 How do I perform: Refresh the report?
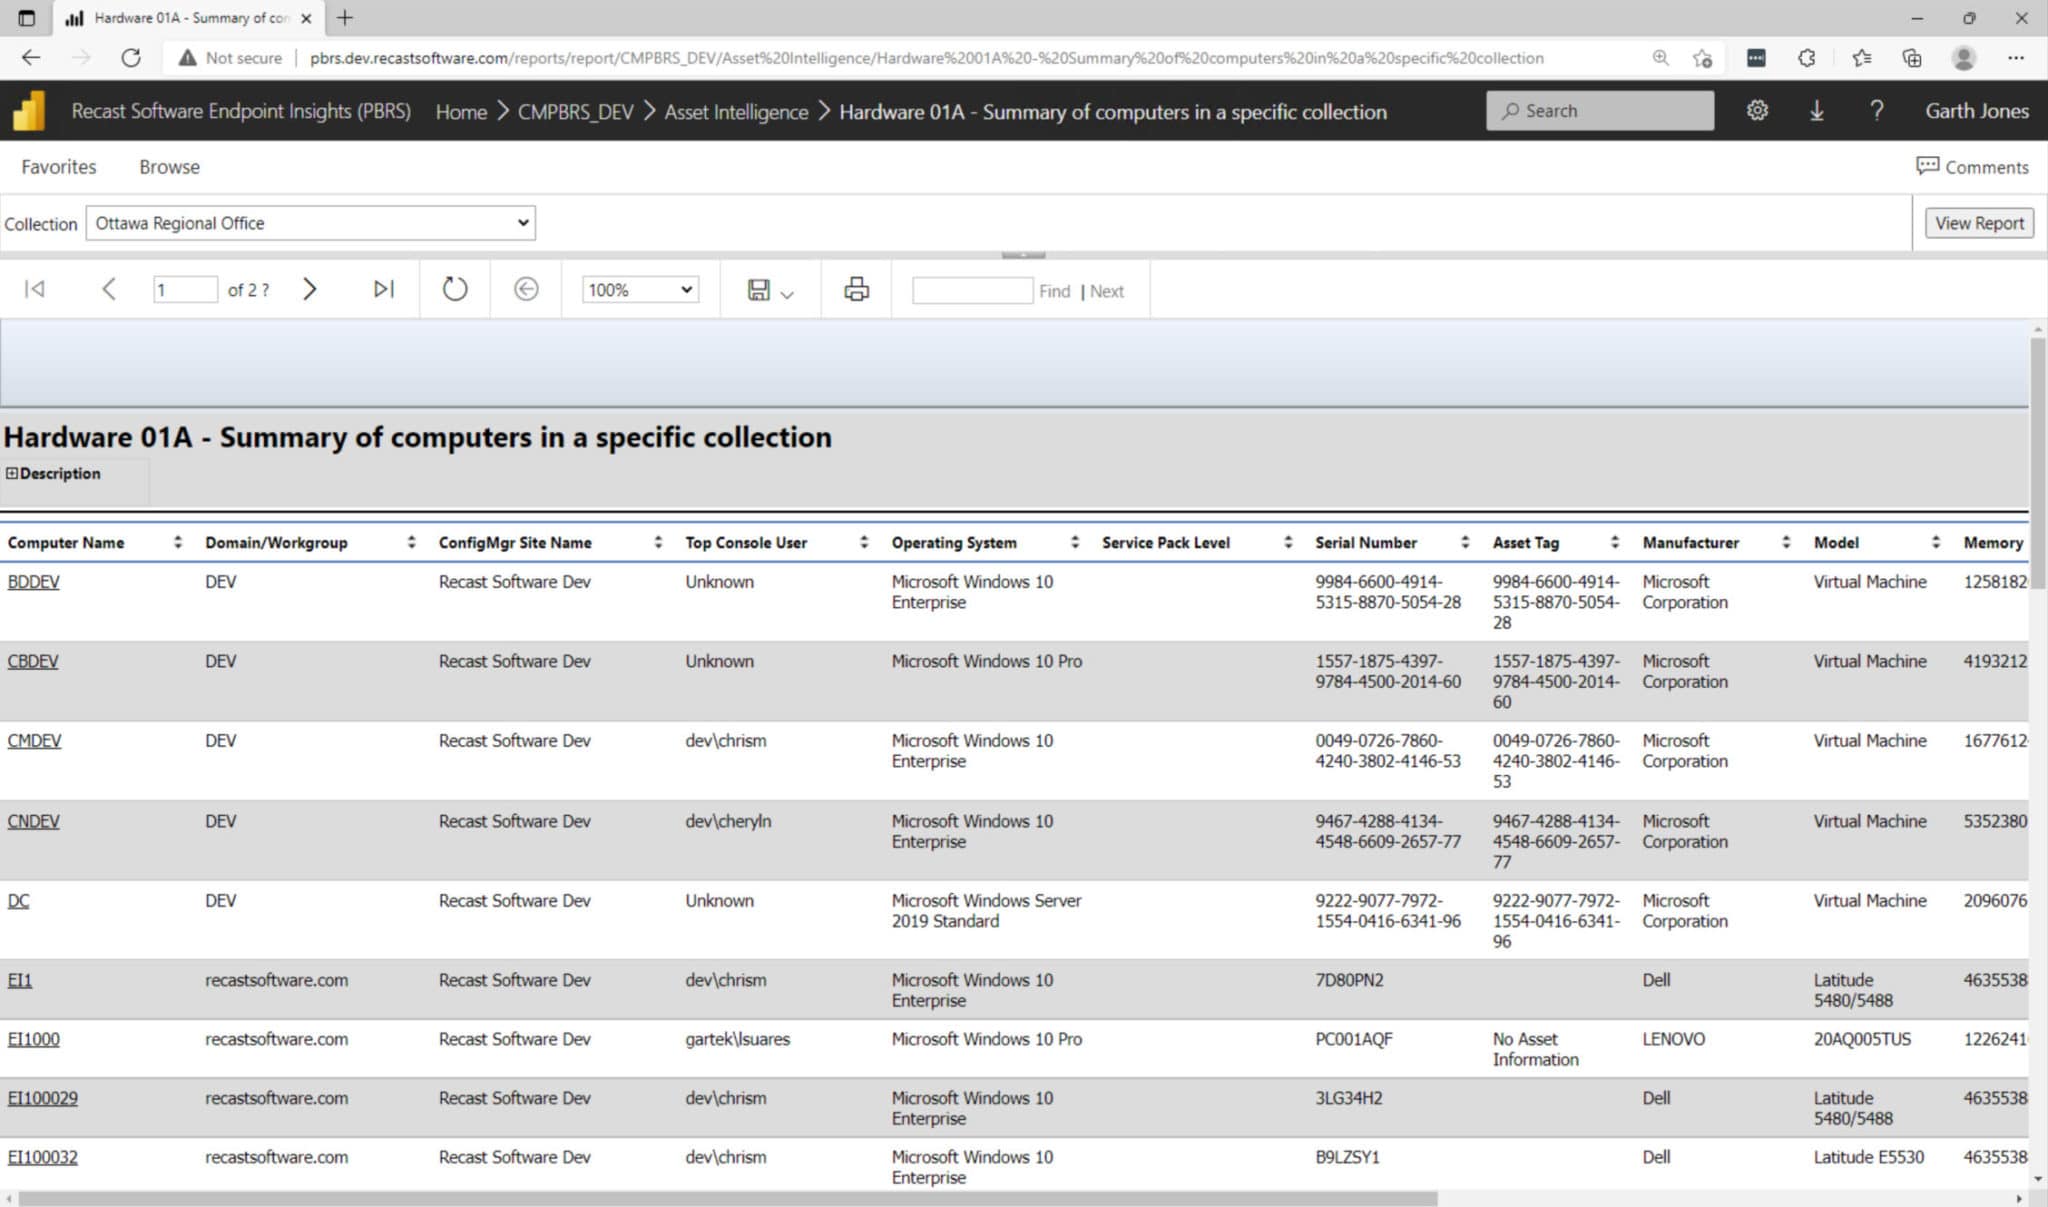454,289
